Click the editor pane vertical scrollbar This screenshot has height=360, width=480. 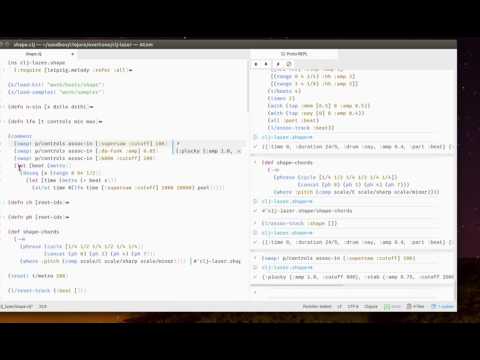click(x=248, y=86)
